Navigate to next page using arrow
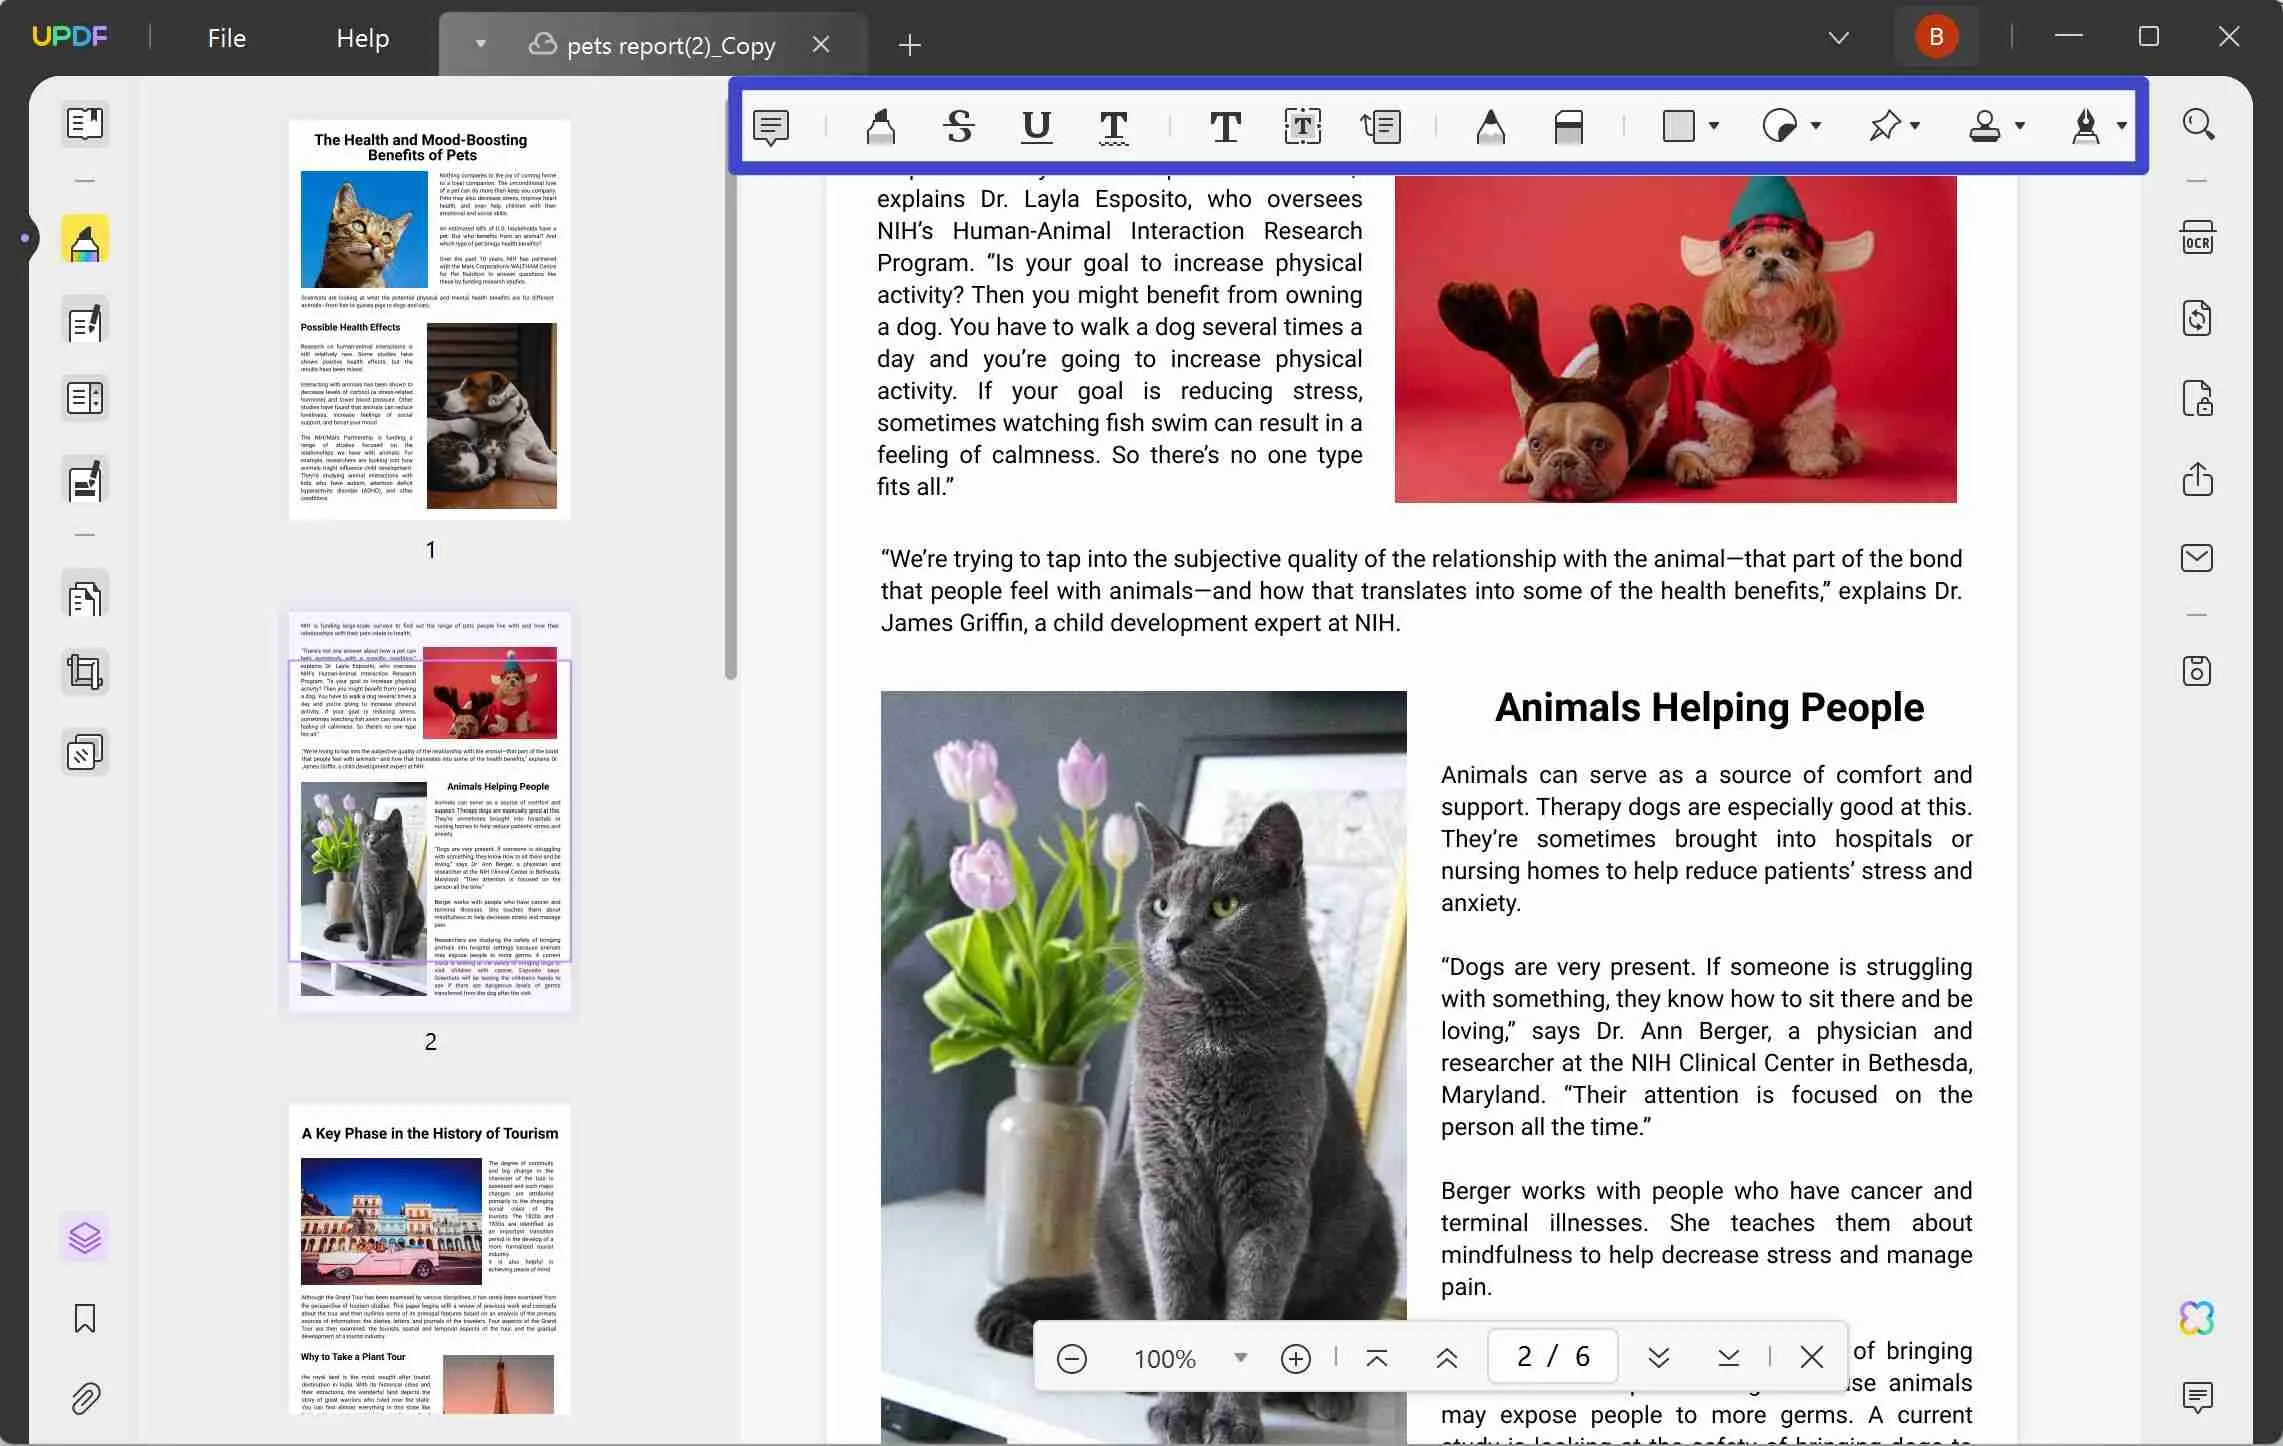Image resolution: width=2283 pixels, height=1446 pixels. 1657,1354
